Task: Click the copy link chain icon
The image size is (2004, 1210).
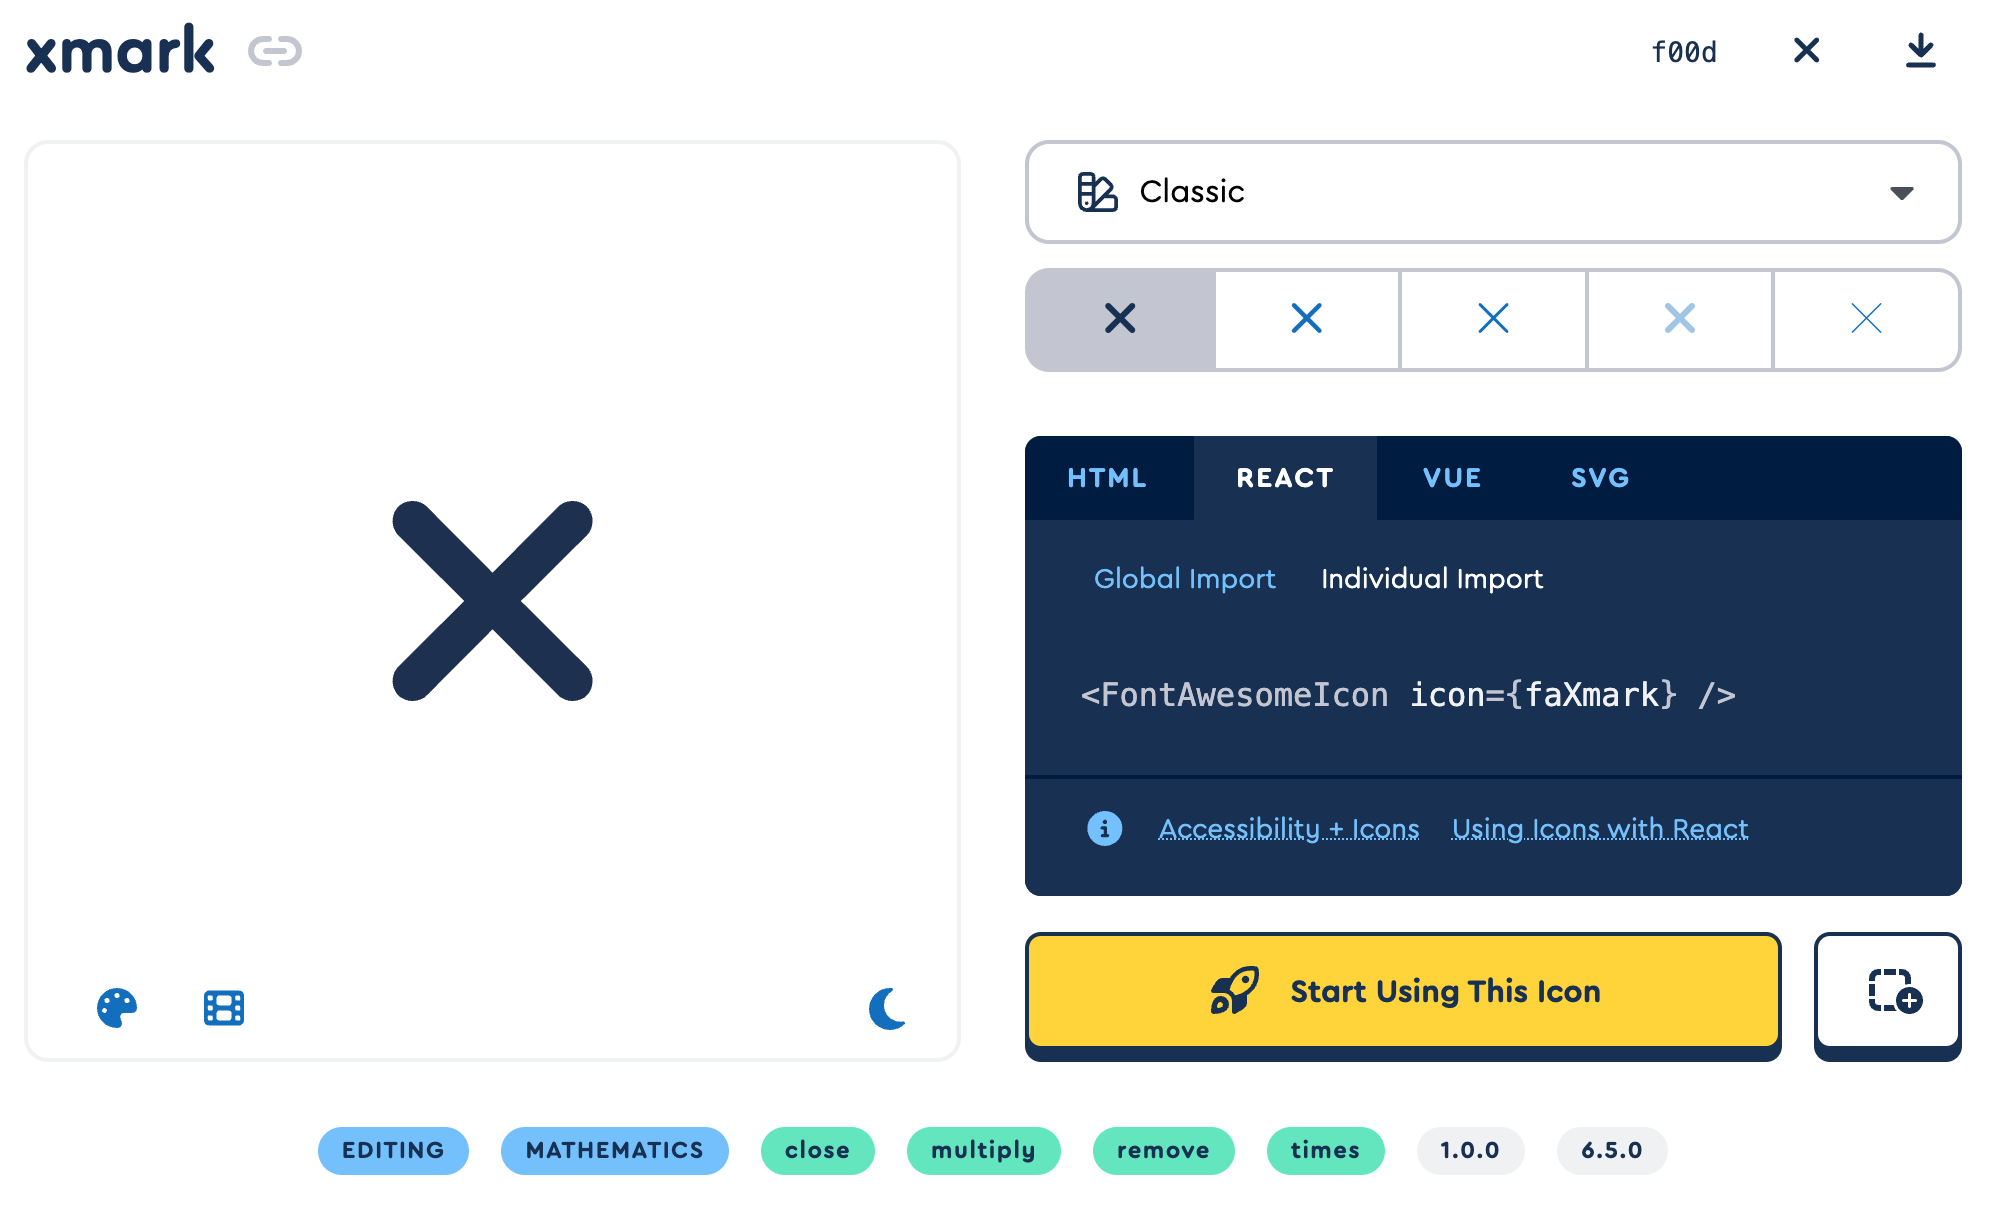Action: [x=275, y=51]
